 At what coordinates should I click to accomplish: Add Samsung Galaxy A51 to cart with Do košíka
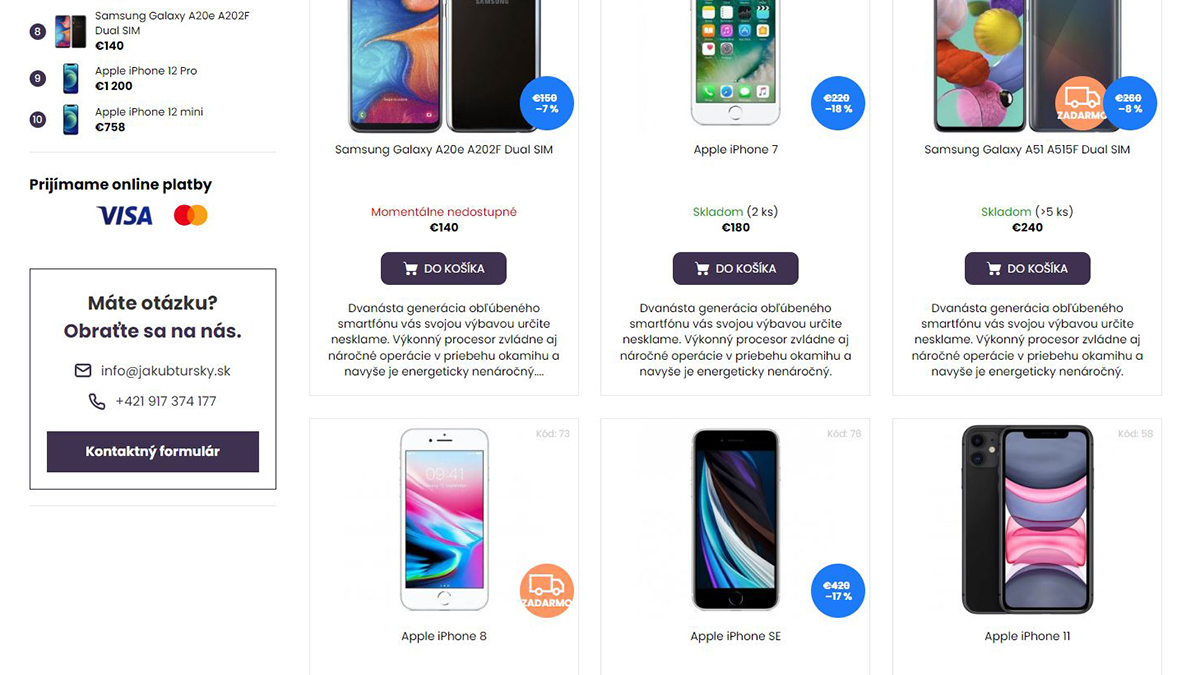pyautogui.click(x=1027, y=269)
